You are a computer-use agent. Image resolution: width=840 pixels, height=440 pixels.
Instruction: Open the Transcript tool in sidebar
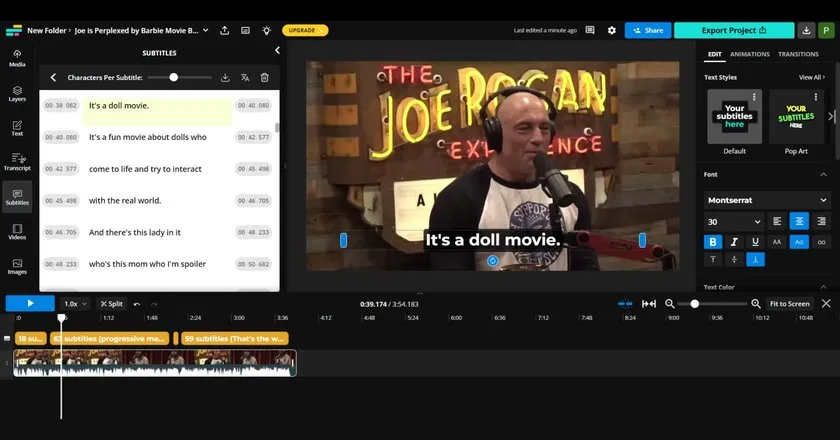17,162
